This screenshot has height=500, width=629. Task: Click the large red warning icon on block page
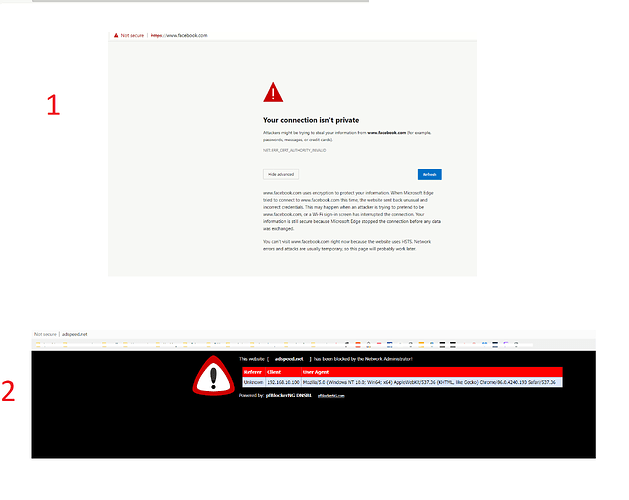click(x=213, y=376)
